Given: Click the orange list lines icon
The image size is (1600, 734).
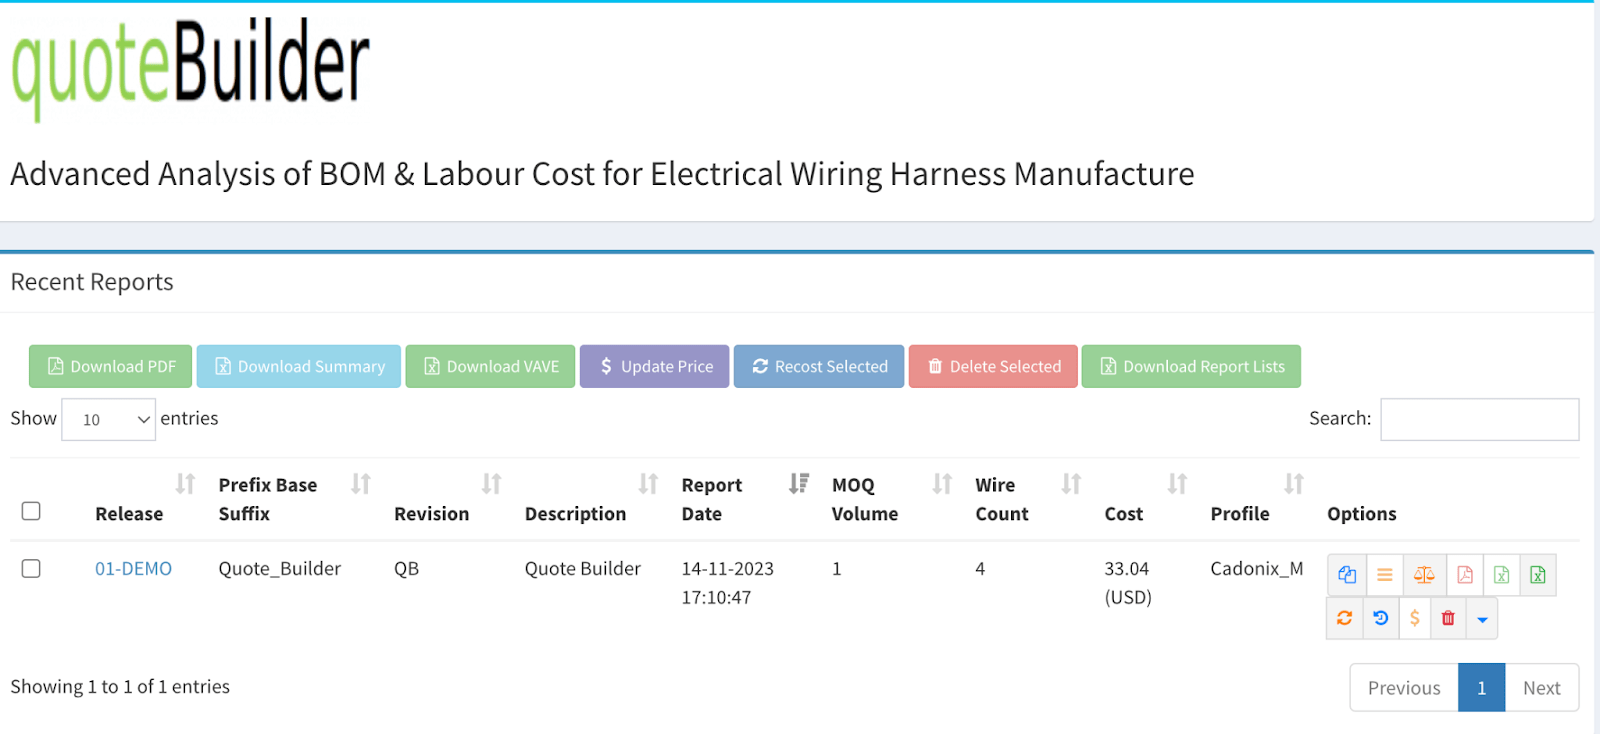Looking at the screenshot, I should 1384,575.
